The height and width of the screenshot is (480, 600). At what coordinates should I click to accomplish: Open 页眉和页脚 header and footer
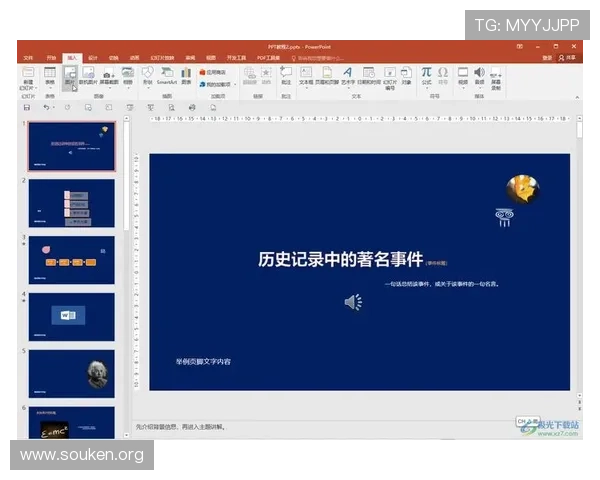(327, 75)
